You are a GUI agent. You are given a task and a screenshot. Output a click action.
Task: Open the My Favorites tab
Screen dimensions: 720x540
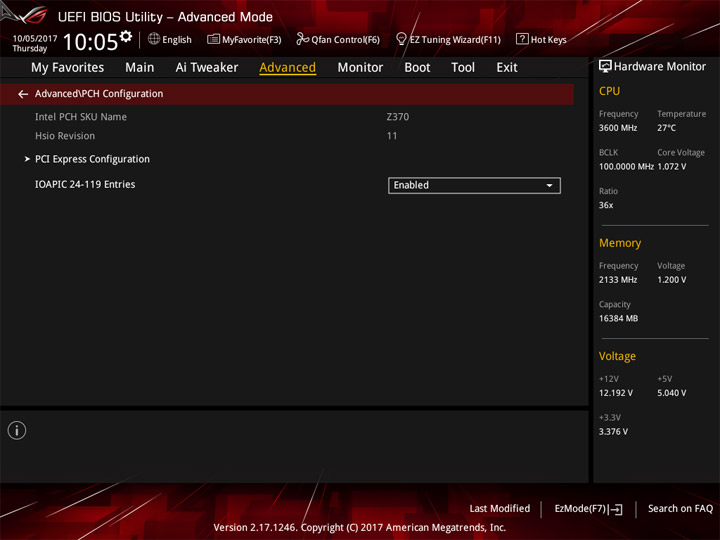[x=68, y=68]
